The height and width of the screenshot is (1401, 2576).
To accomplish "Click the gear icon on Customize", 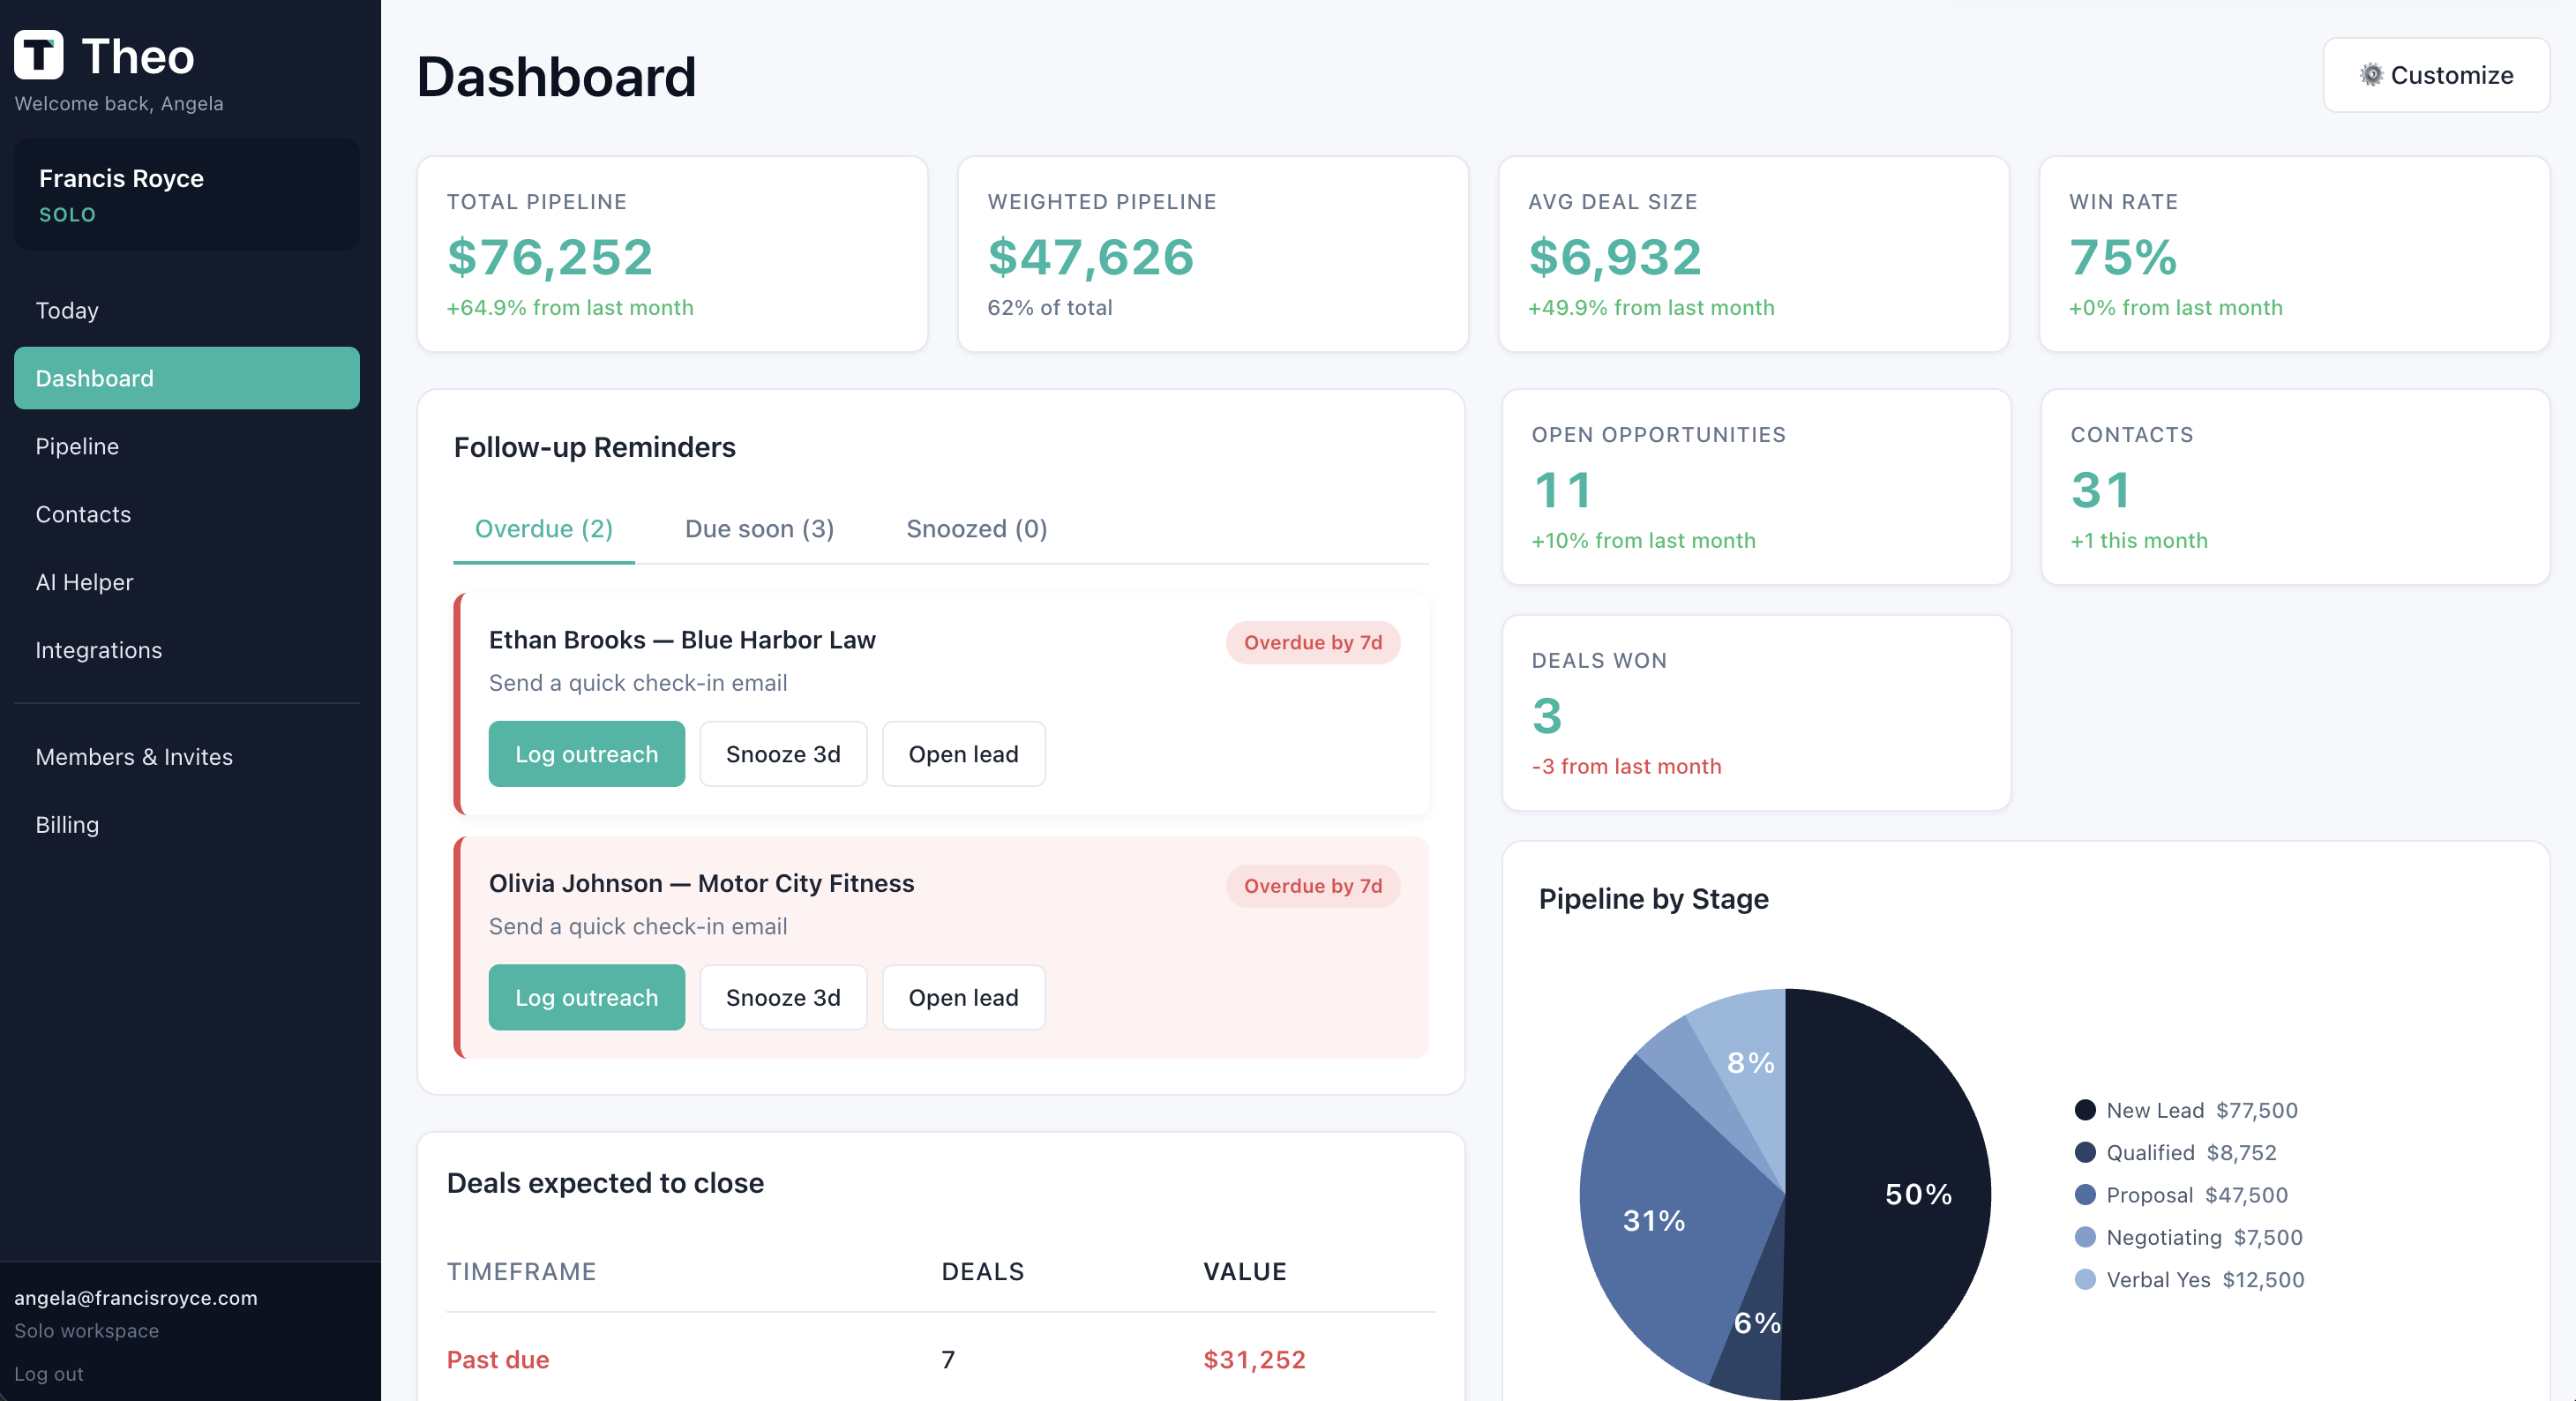I will [2370, 75].
